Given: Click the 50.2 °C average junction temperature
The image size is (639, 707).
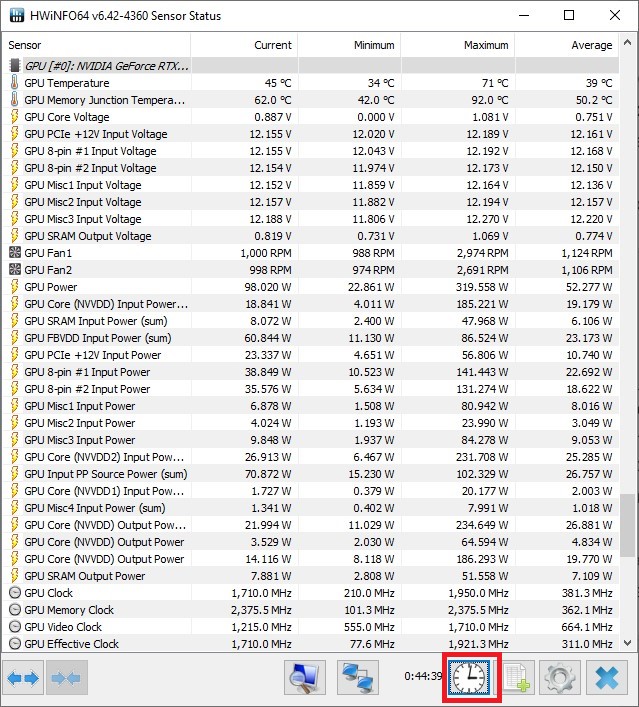Looking at the screenshot, I should pyautogui.click(x=594, y=100).
